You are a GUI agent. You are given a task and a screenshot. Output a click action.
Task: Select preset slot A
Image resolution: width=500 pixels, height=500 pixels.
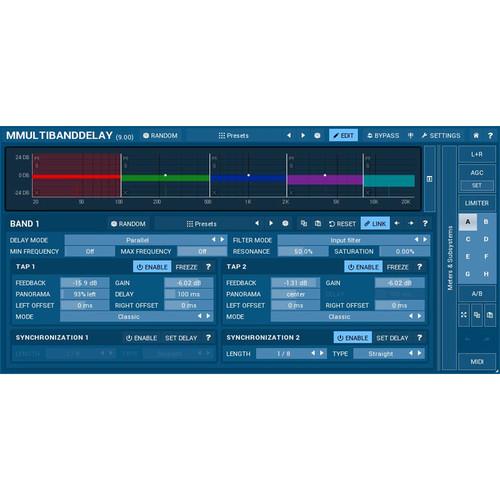coord(468,222)
